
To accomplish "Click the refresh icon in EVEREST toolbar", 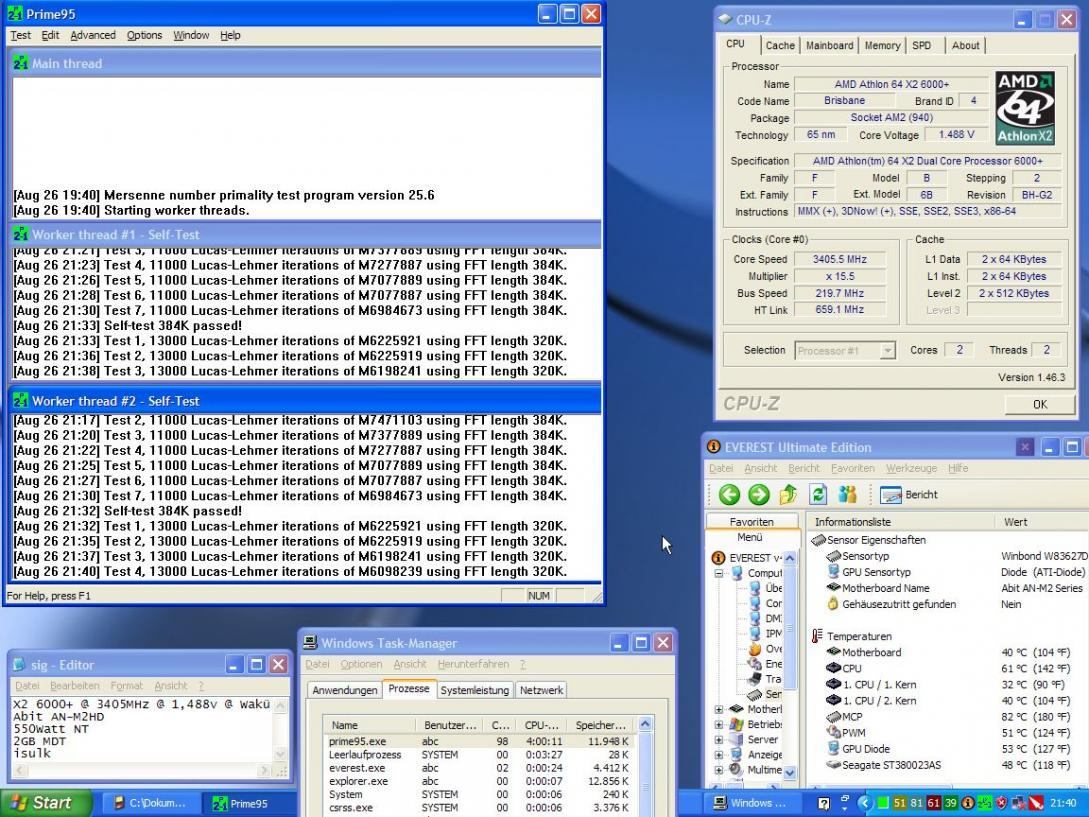I will (818, 495).
